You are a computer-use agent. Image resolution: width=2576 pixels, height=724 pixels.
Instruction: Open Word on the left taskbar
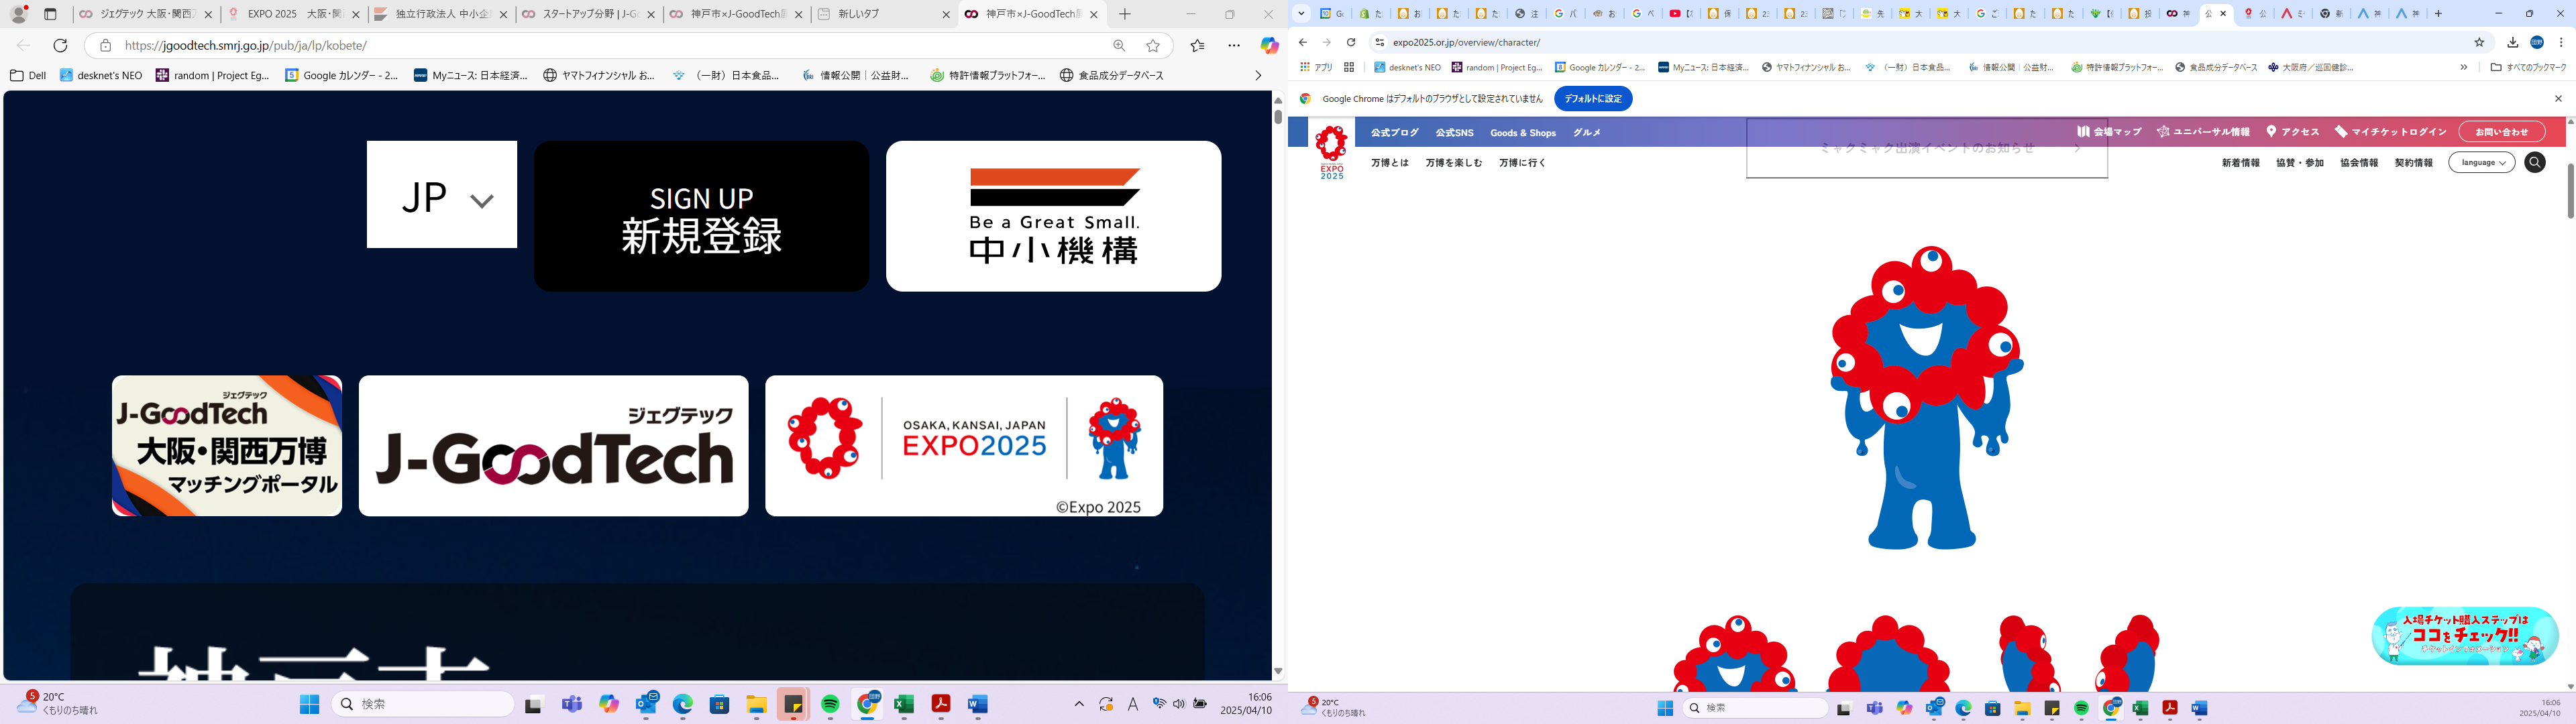pos(978,705)
